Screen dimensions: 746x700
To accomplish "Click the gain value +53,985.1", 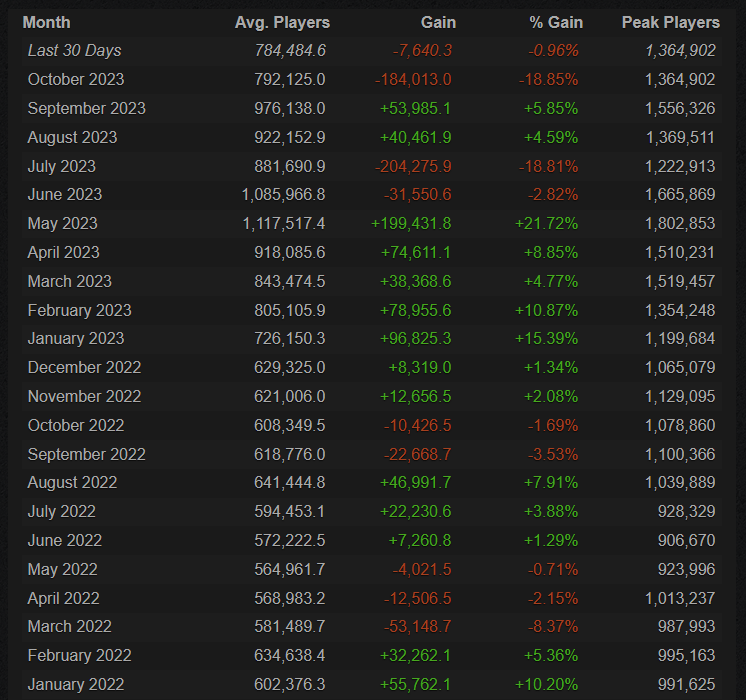I will [415, 108].
